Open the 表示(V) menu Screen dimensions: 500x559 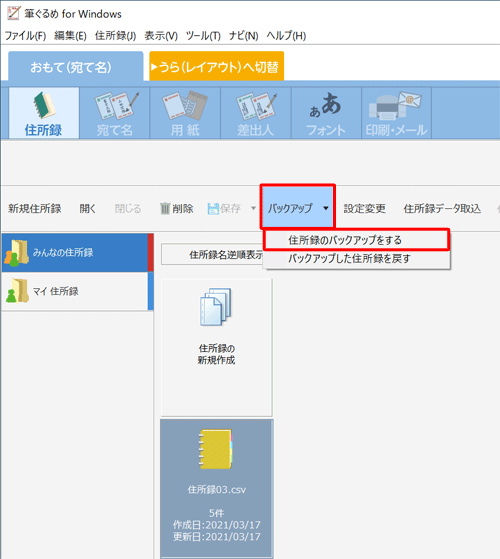tap(161, 36)
